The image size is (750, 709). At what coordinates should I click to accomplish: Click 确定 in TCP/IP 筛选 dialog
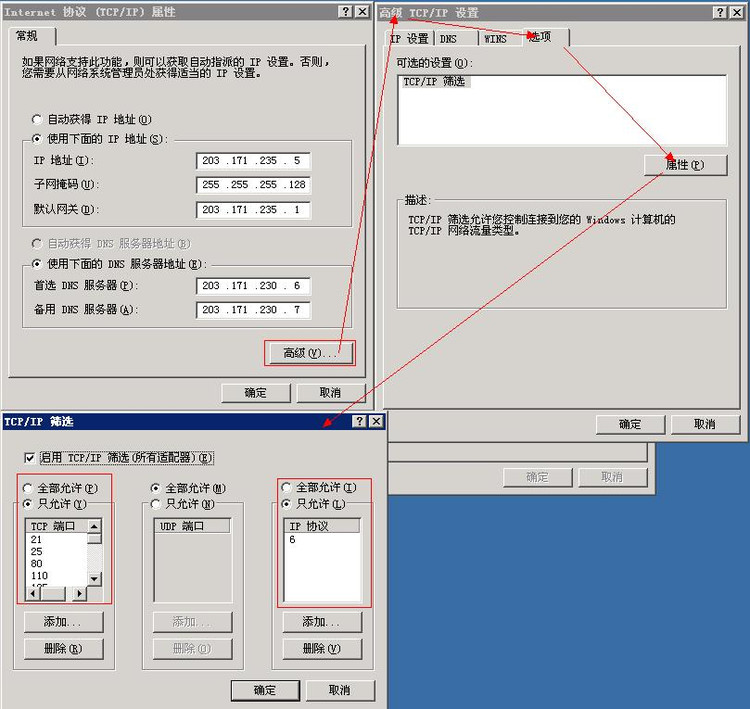(265, 690)
